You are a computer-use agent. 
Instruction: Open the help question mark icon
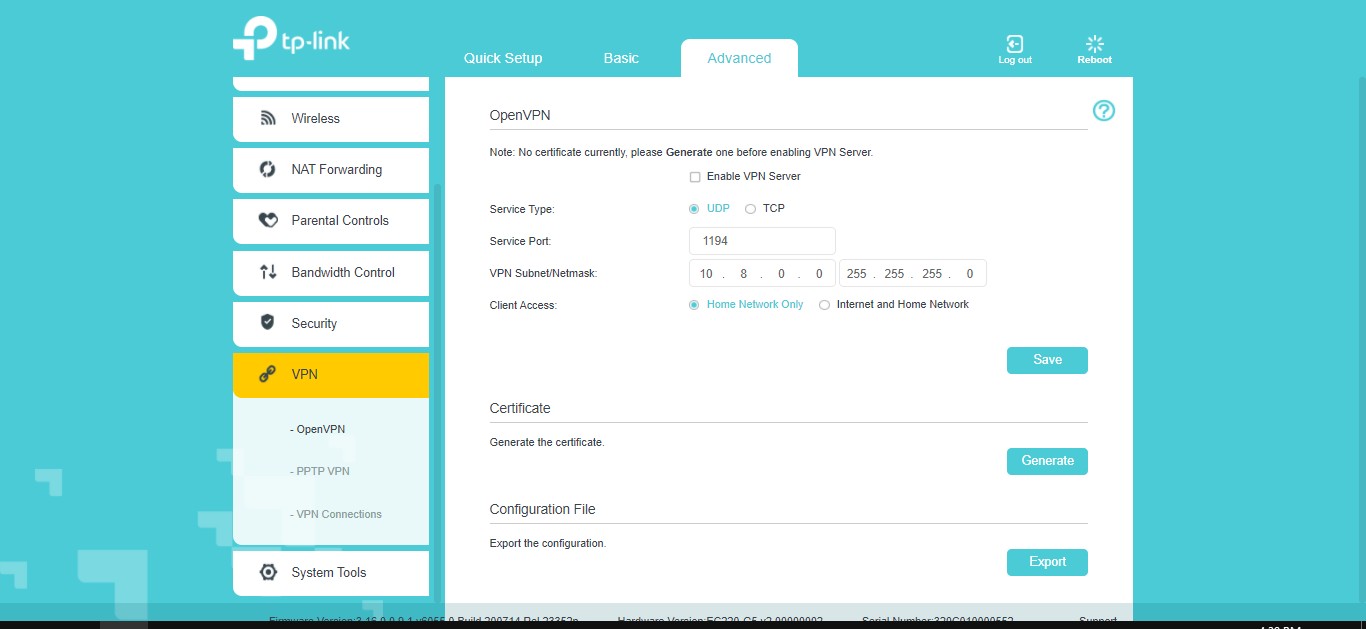point(1103,111)
